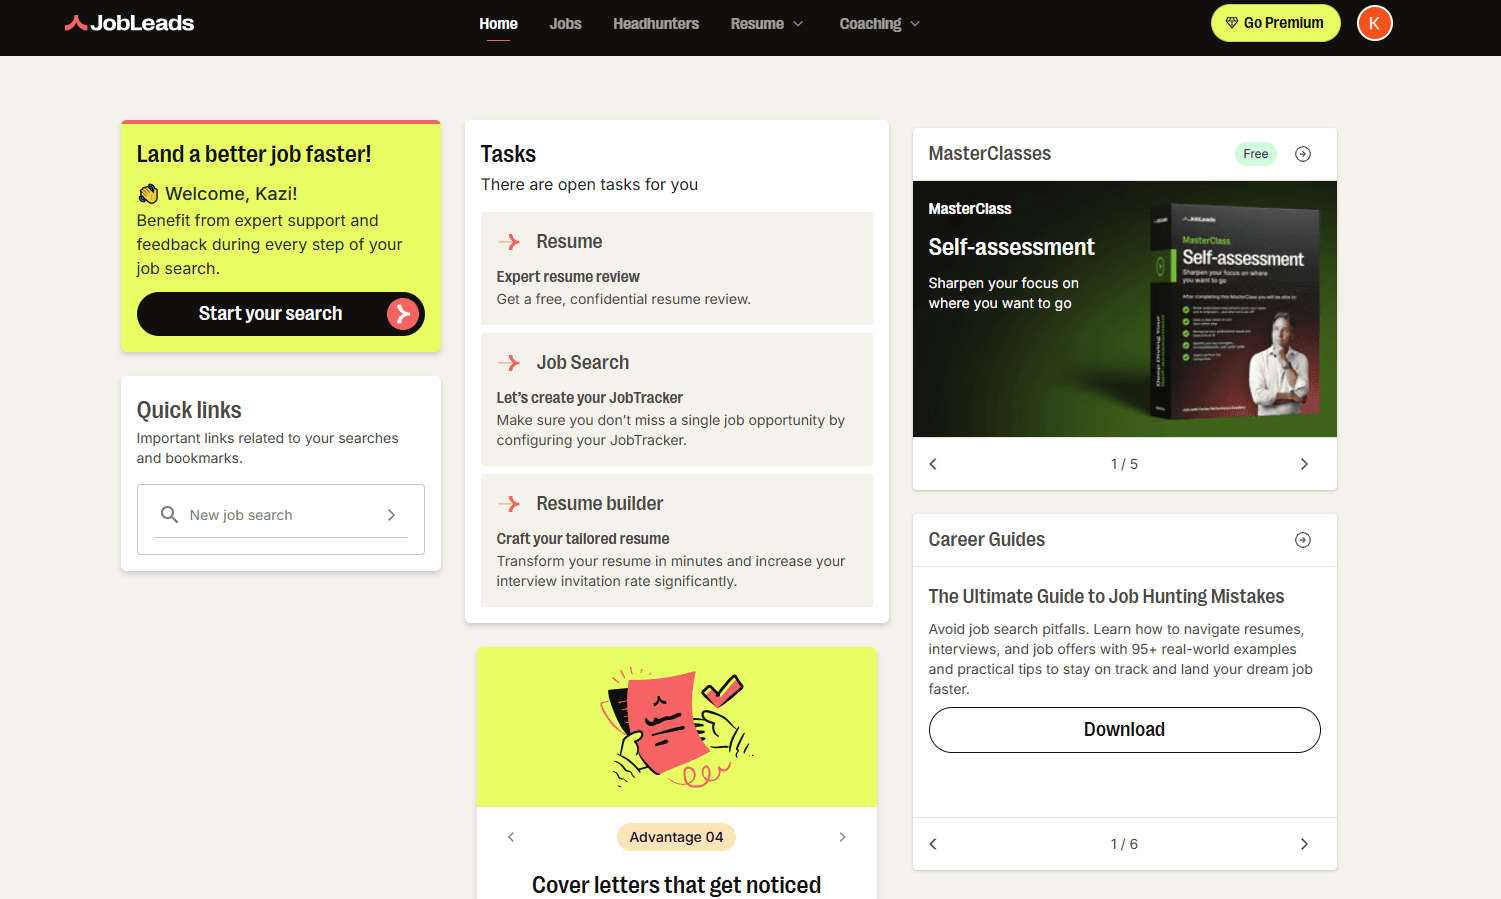
Task: Open Career Guides via circled arrow icon
Action: 1303,540
